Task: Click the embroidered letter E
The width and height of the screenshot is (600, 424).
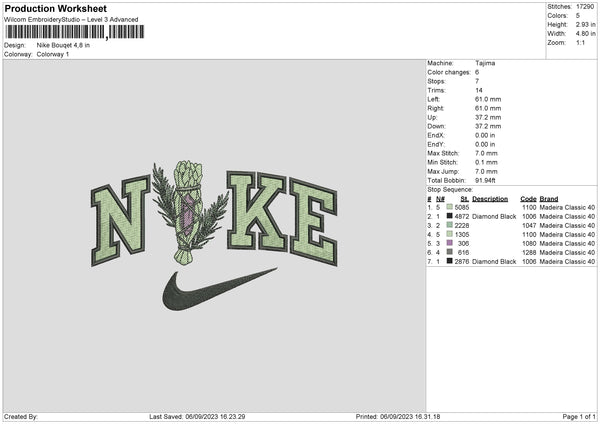Action: point(313,222)
